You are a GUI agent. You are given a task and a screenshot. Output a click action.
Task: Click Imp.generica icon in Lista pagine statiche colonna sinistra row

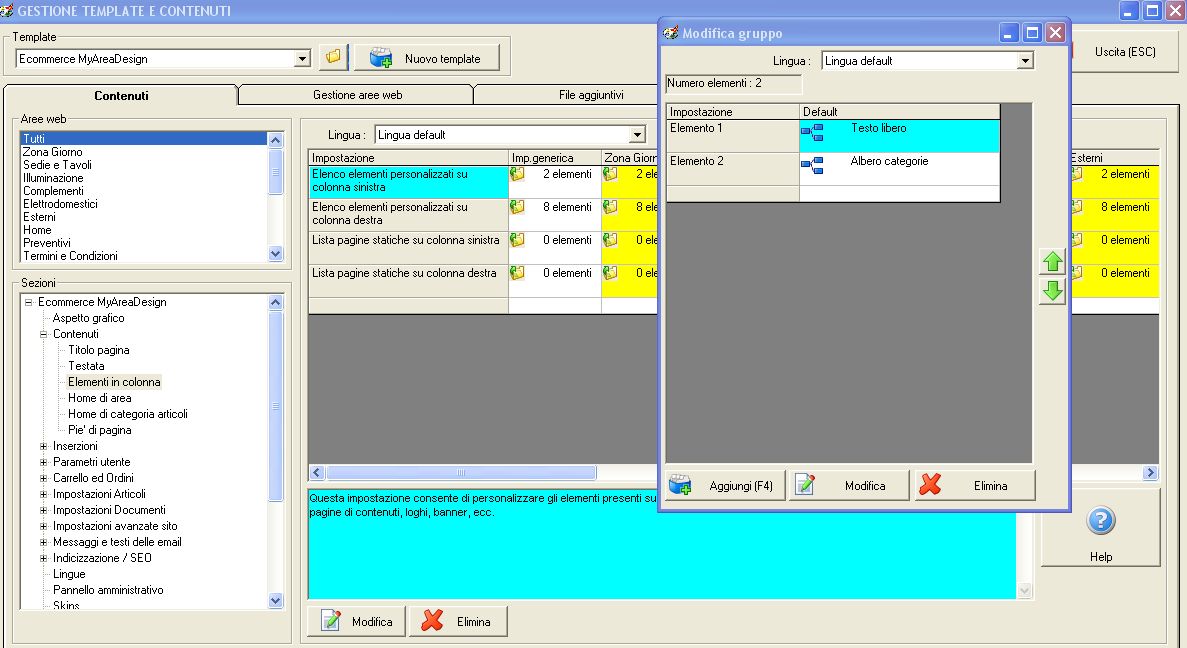point(517,240)
